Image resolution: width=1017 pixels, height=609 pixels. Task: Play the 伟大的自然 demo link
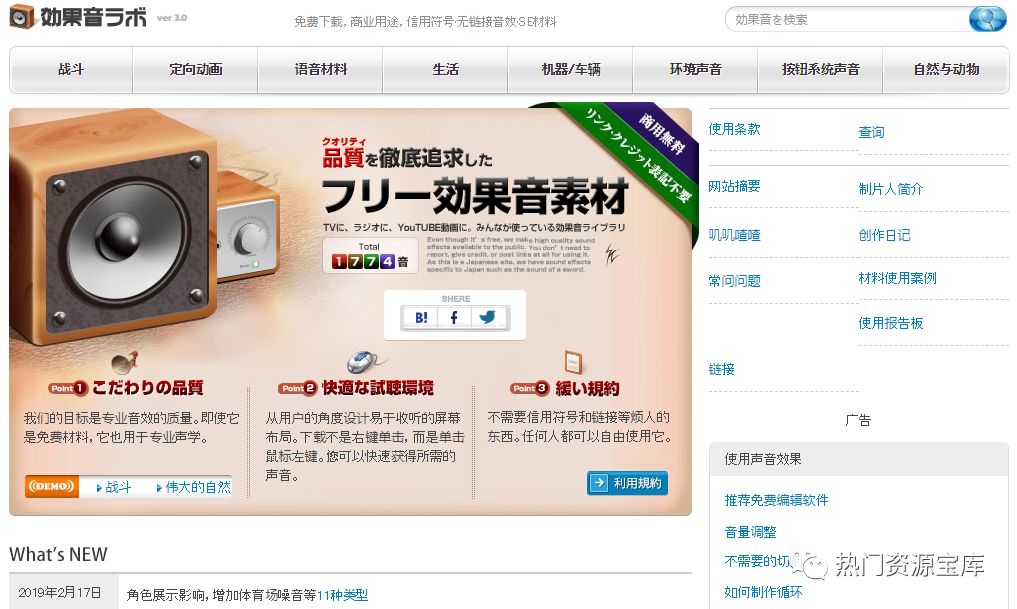198,487
